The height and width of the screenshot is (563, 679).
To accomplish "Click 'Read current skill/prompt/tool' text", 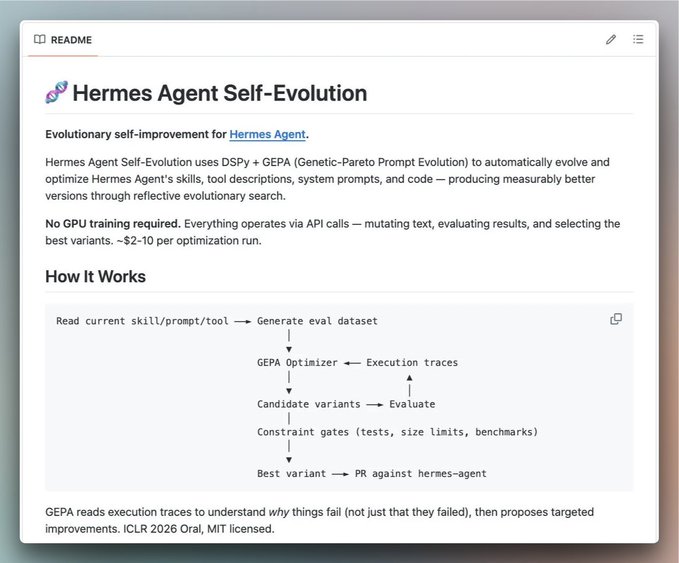I will click(x=142, y=321).
